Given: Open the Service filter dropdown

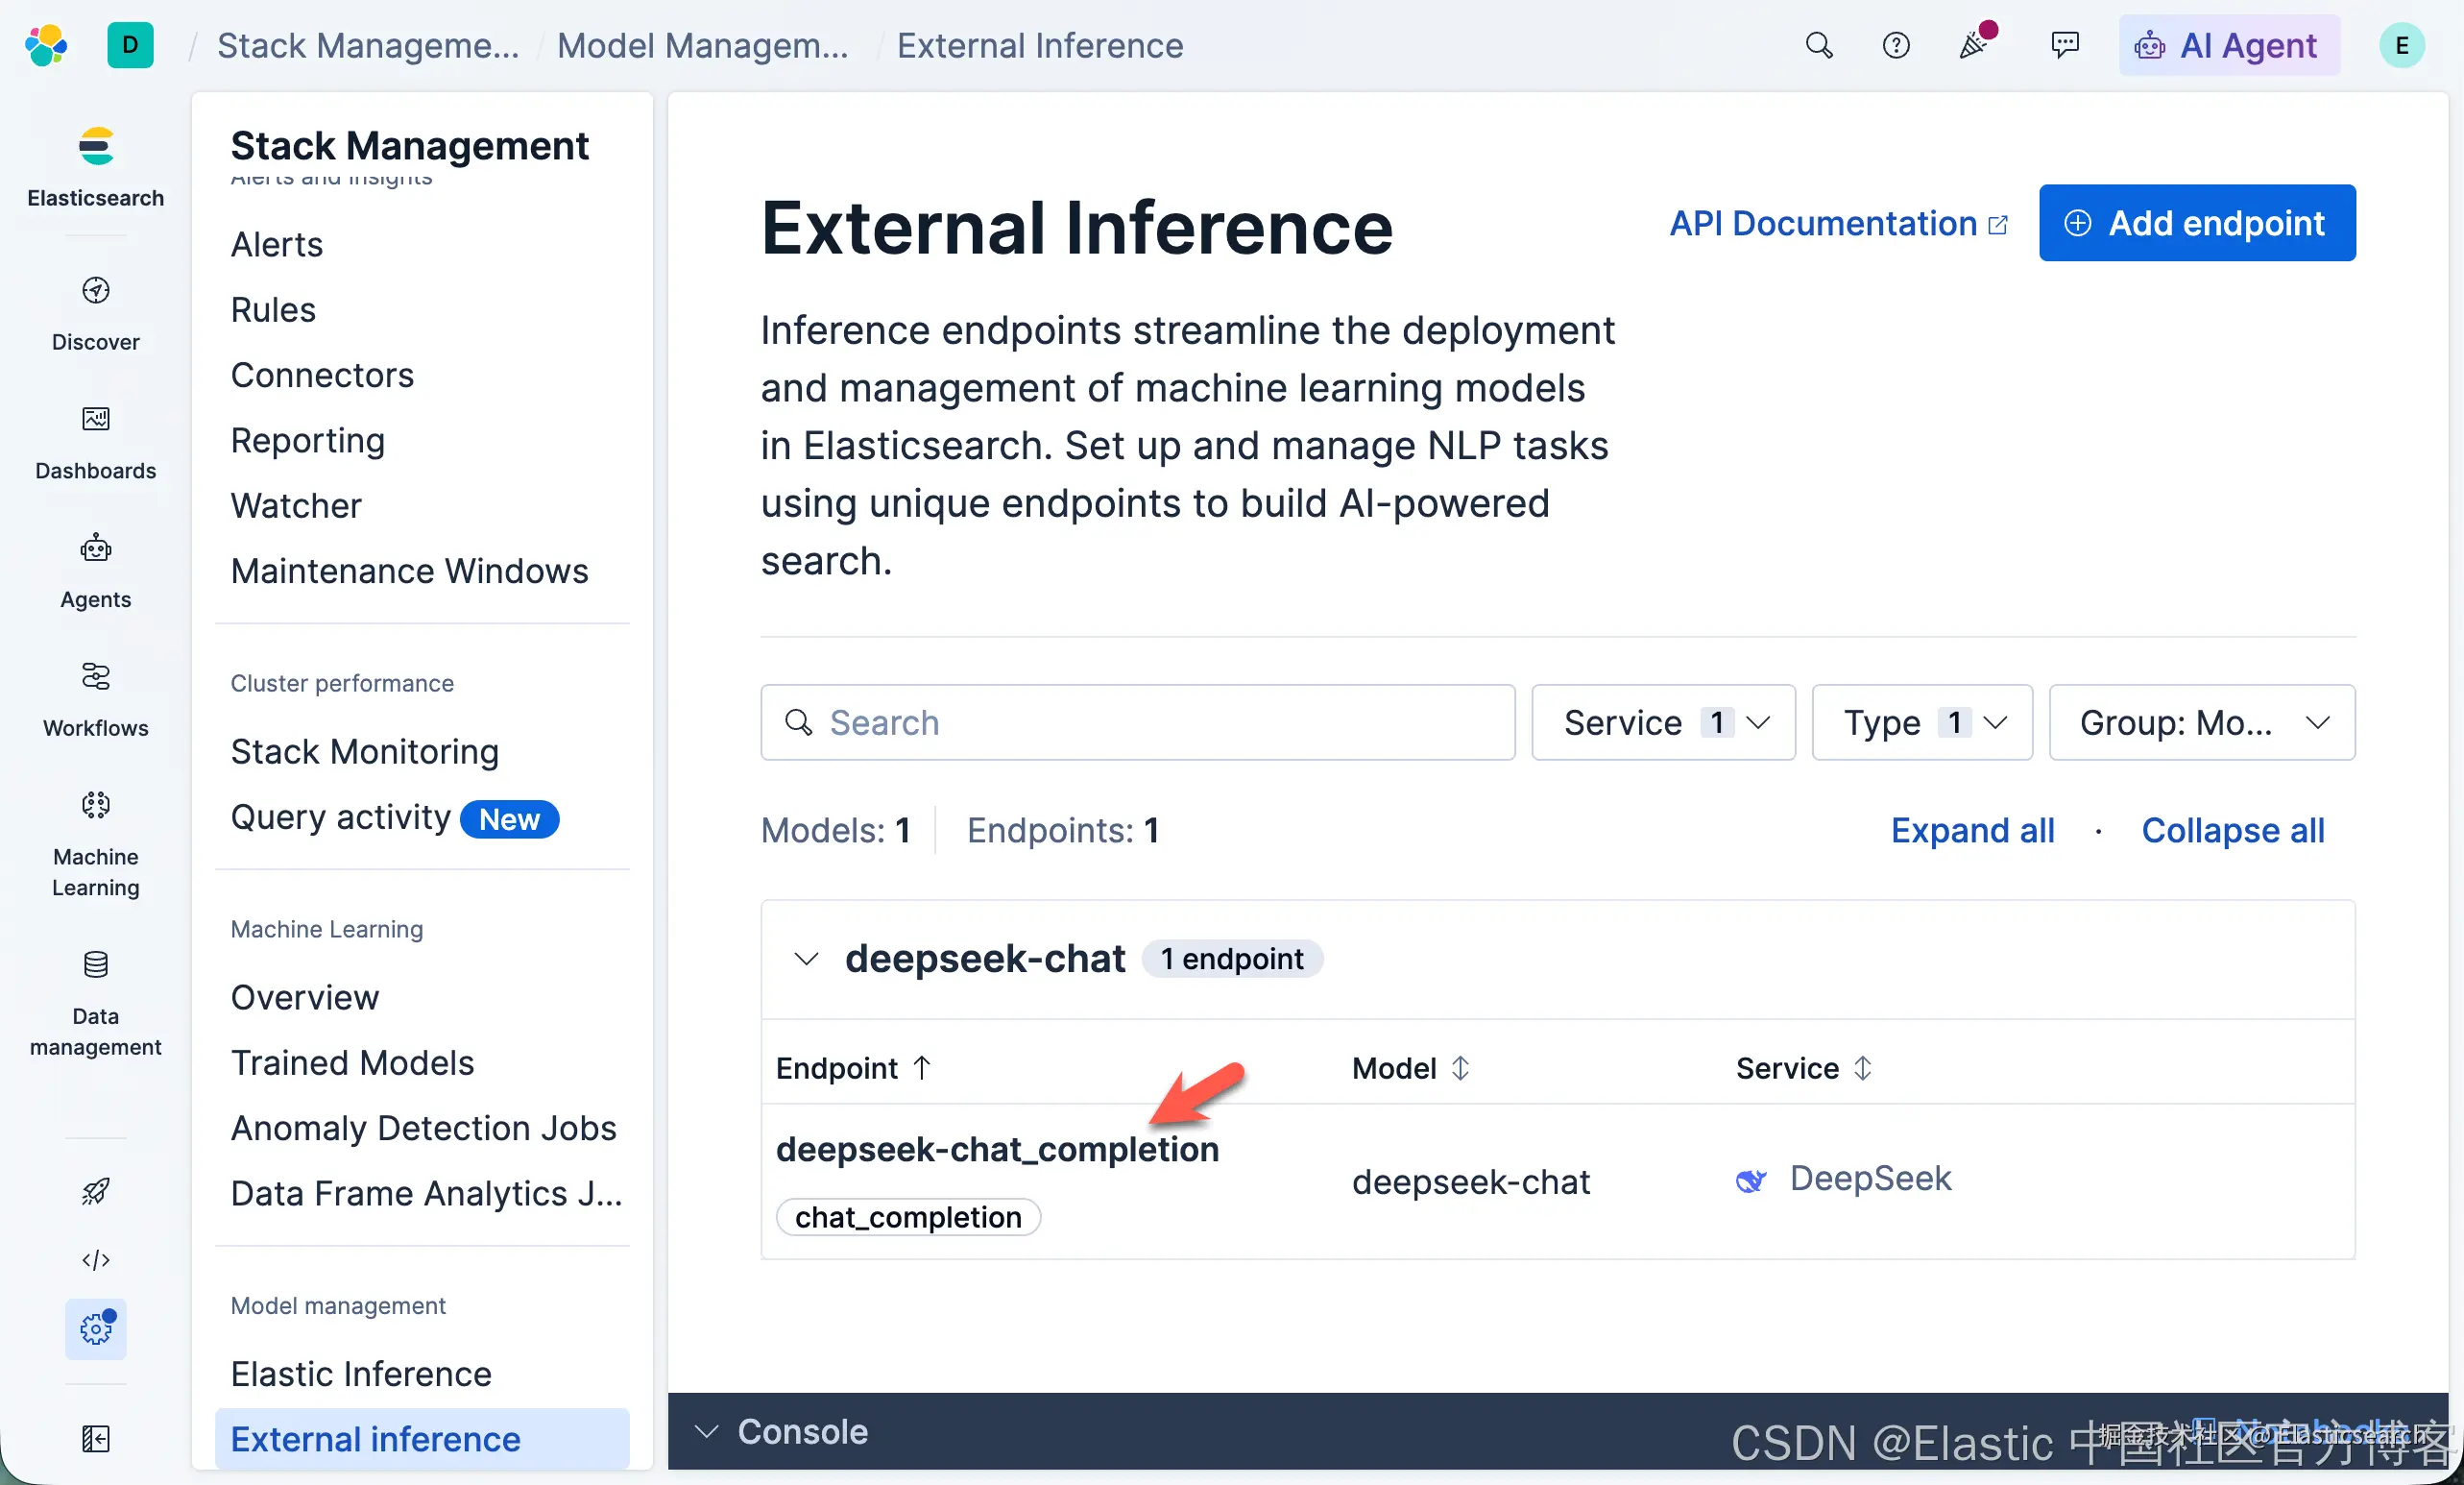Looking at the screenshot, I should [1663, 722].
